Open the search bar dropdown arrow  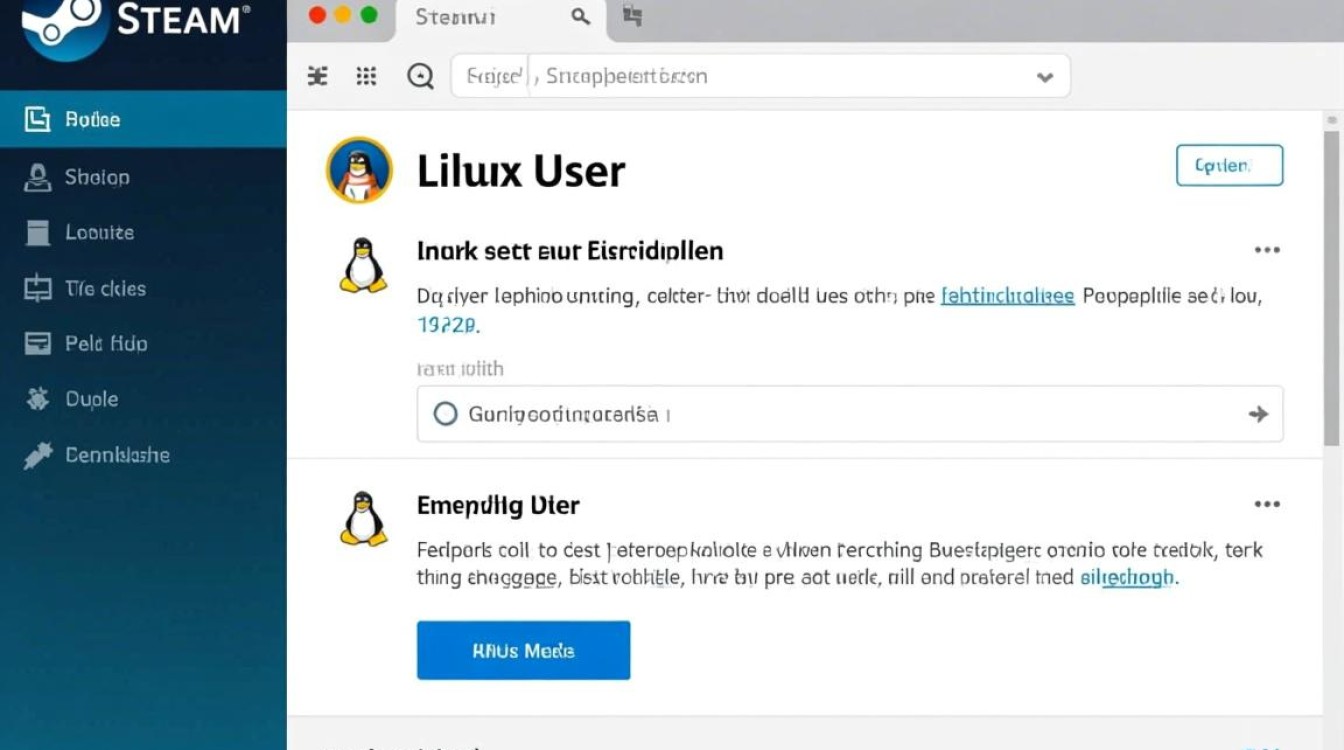1044,76
